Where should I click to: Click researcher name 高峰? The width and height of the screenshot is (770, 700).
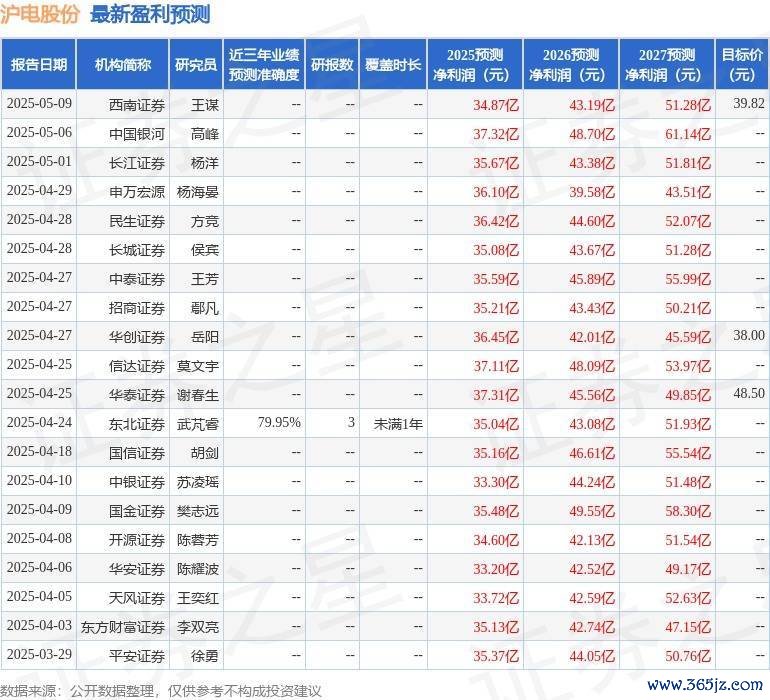(205, 134)
